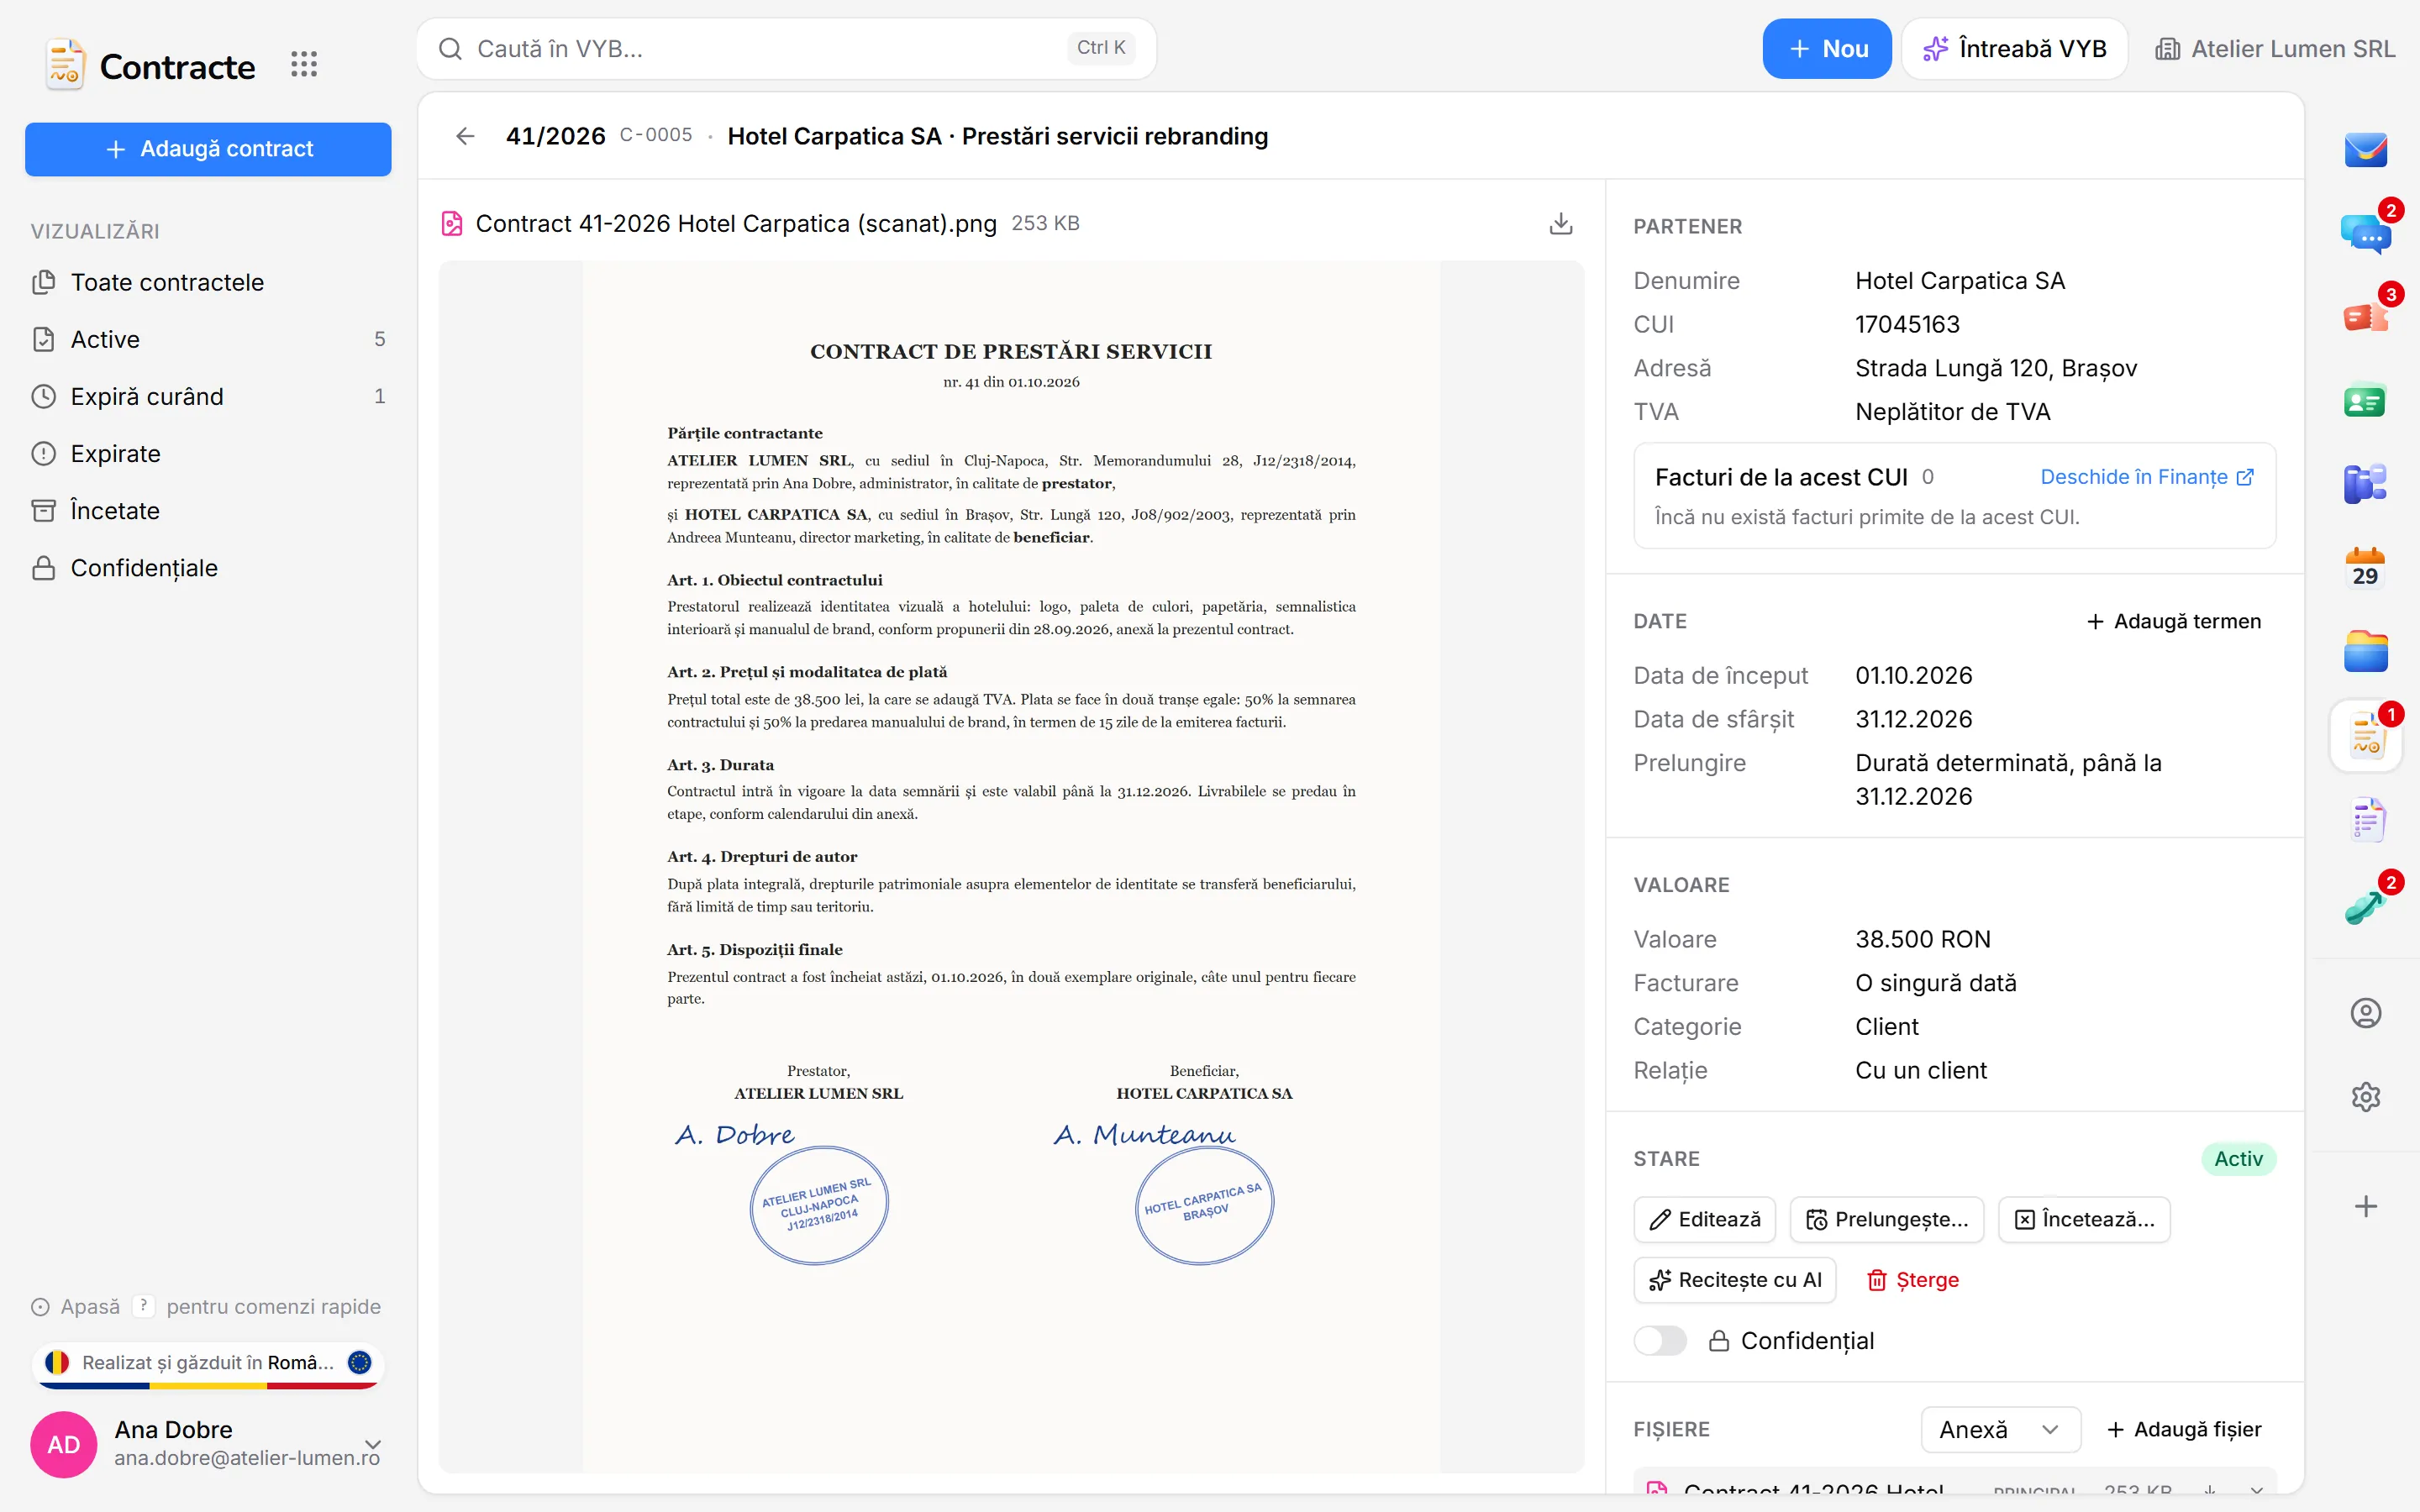Show the Expiră curând view

(x=208, y=397)
